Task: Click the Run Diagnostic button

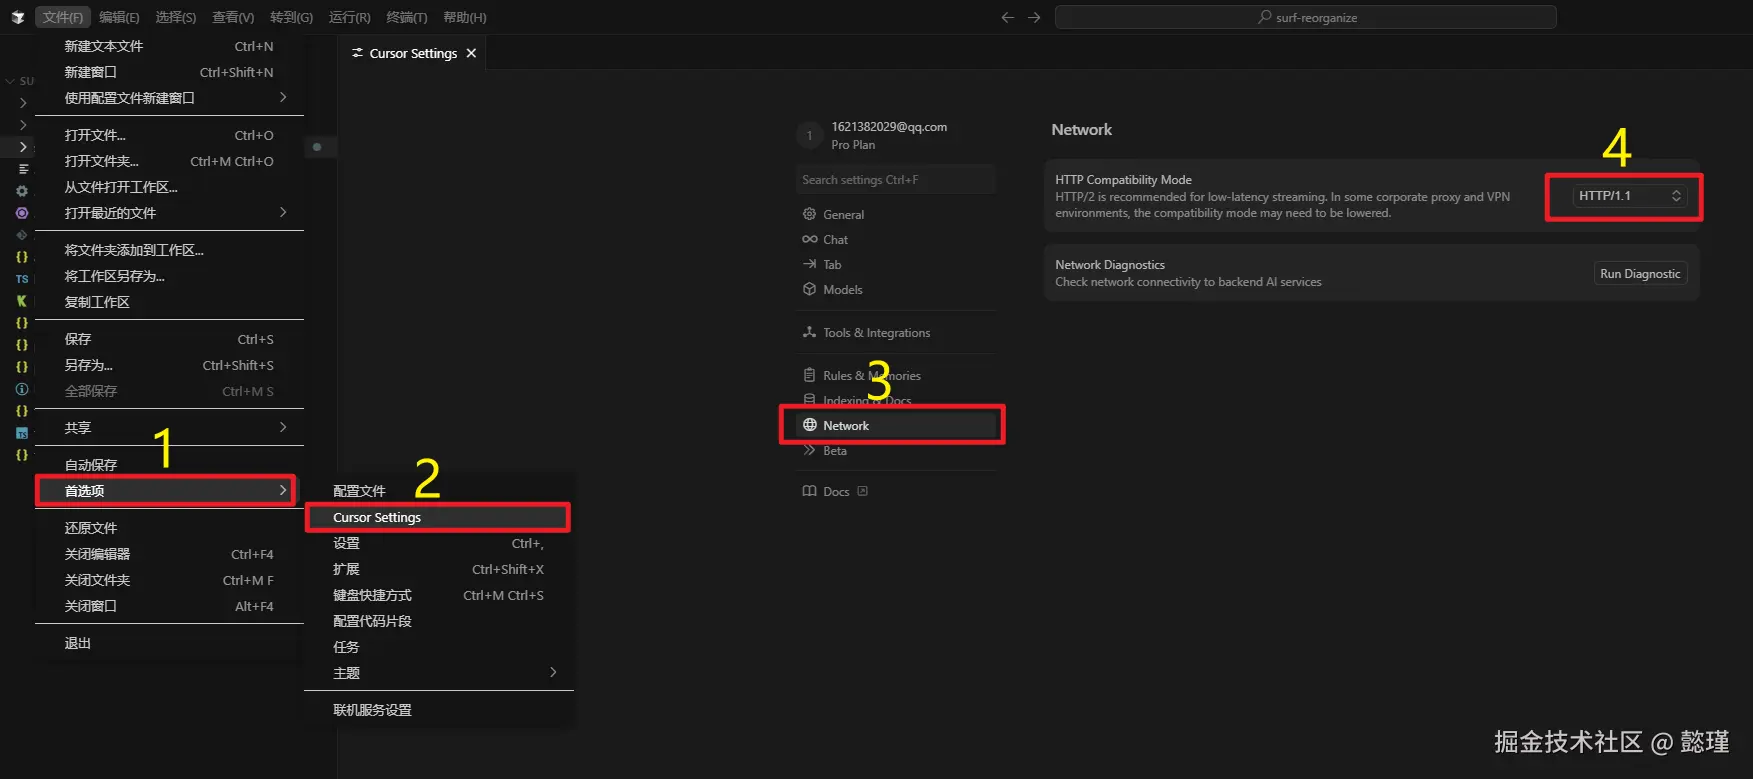Action: coord(1640,274)
